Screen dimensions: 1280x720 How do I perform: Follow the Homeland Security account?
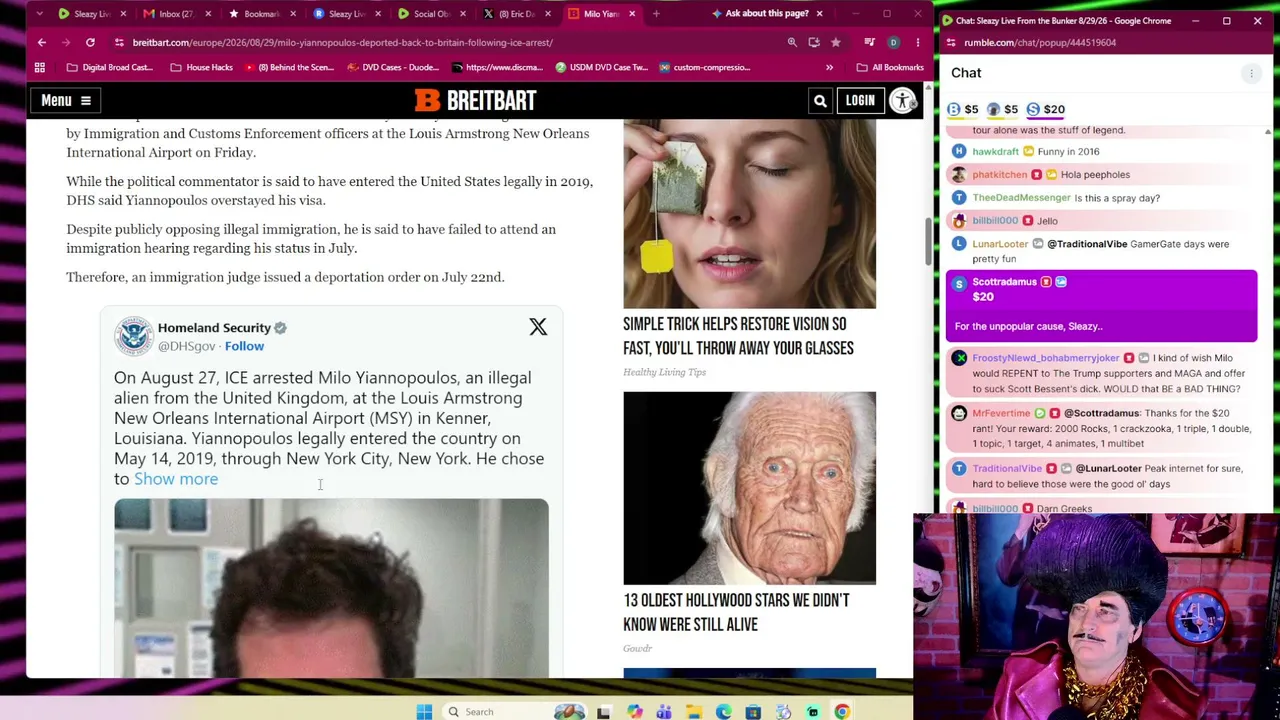[x=244, y=346]
